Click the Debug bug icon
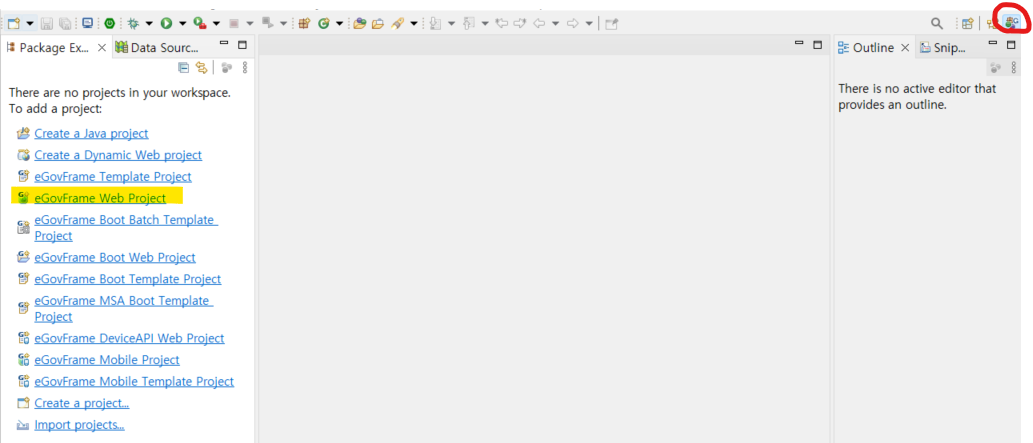The height and width of the screenshot is (443, 1033). pyautogui.click(x=132, y=23)
